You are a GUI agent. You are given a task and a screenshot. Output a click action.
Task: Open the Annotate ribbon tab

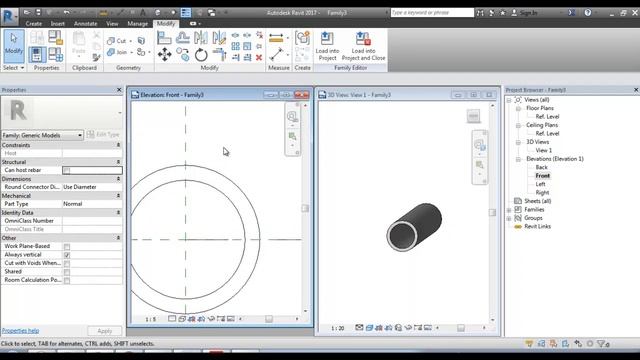click(85, 24)
